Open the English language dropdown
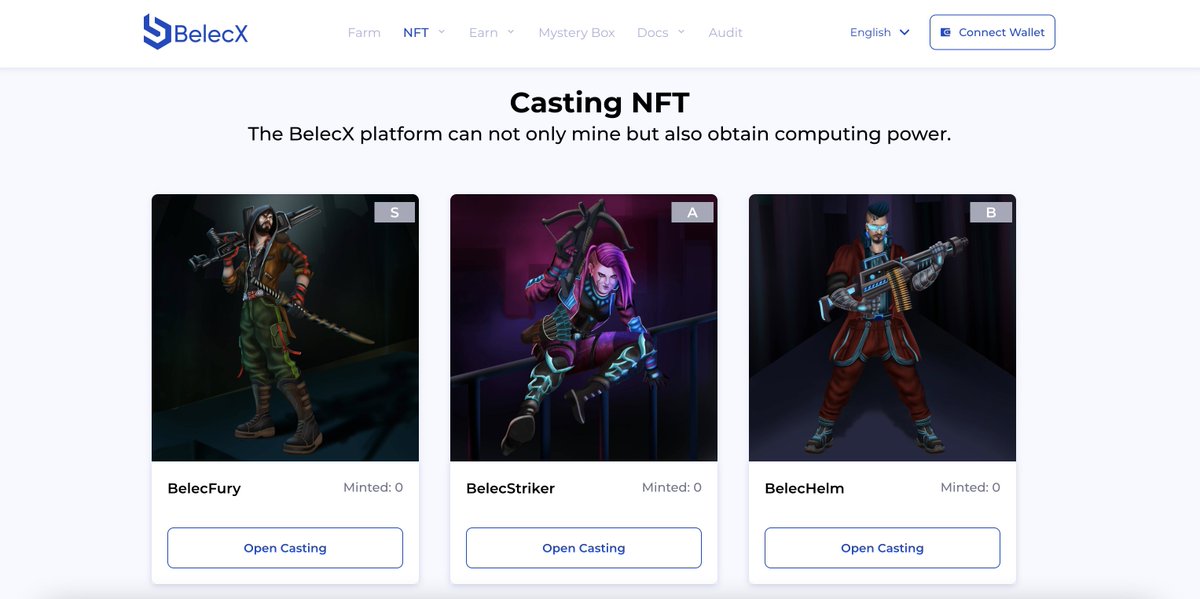This screenshot has height=599, width=1200. [880, 32]
